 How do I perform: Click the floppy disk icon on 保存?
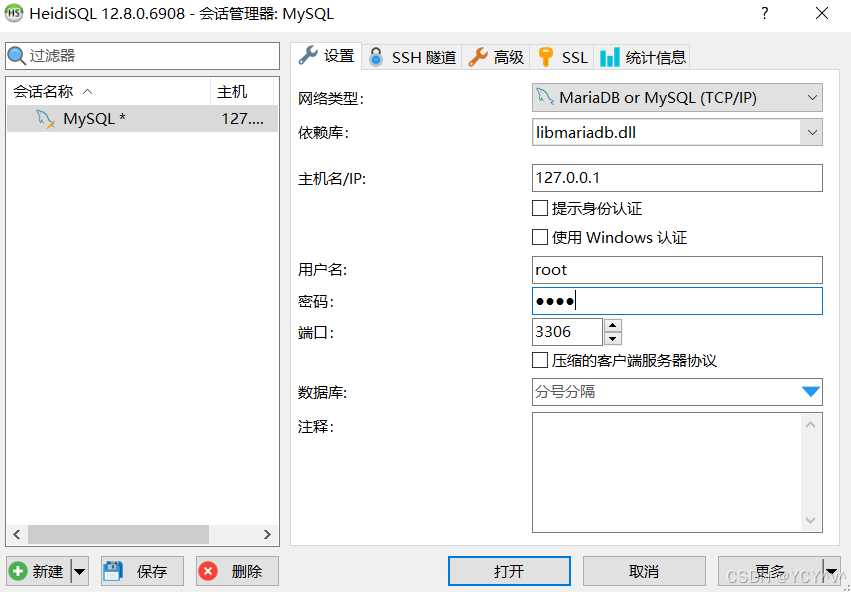114,571
